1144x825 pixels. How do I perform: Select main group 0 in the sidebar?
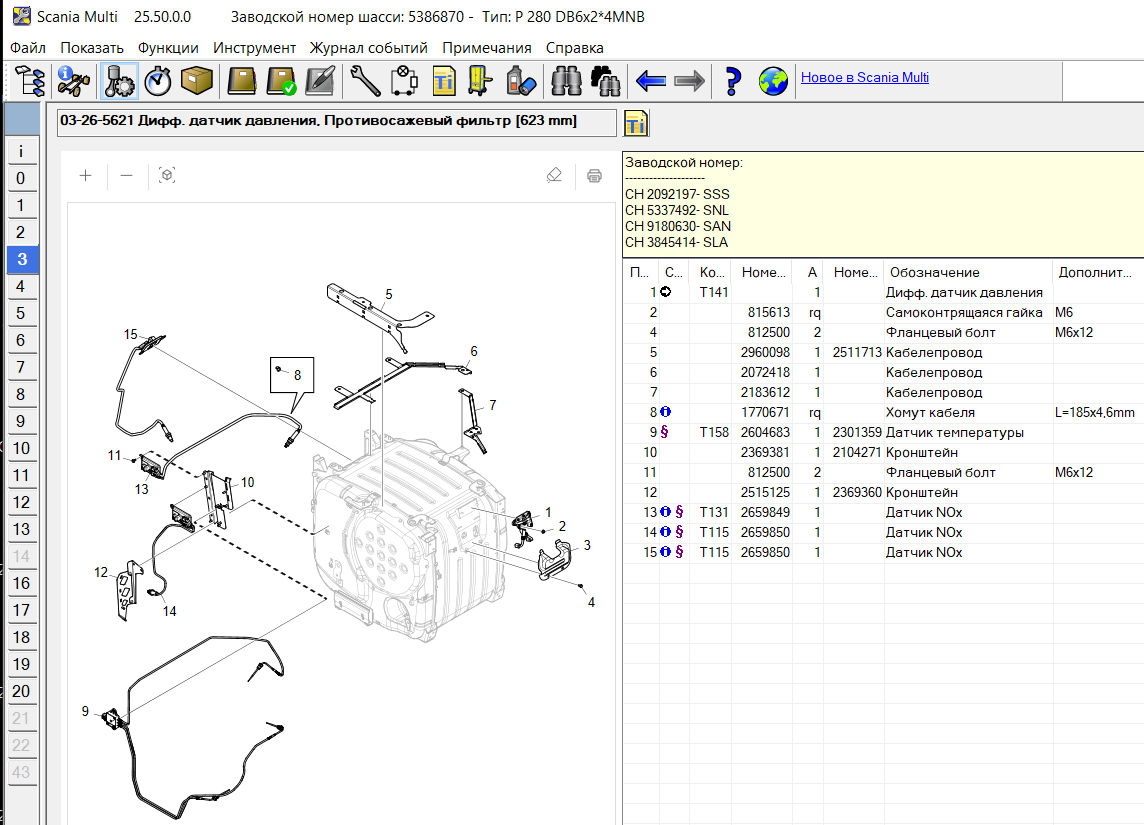[x=21, y=178]
